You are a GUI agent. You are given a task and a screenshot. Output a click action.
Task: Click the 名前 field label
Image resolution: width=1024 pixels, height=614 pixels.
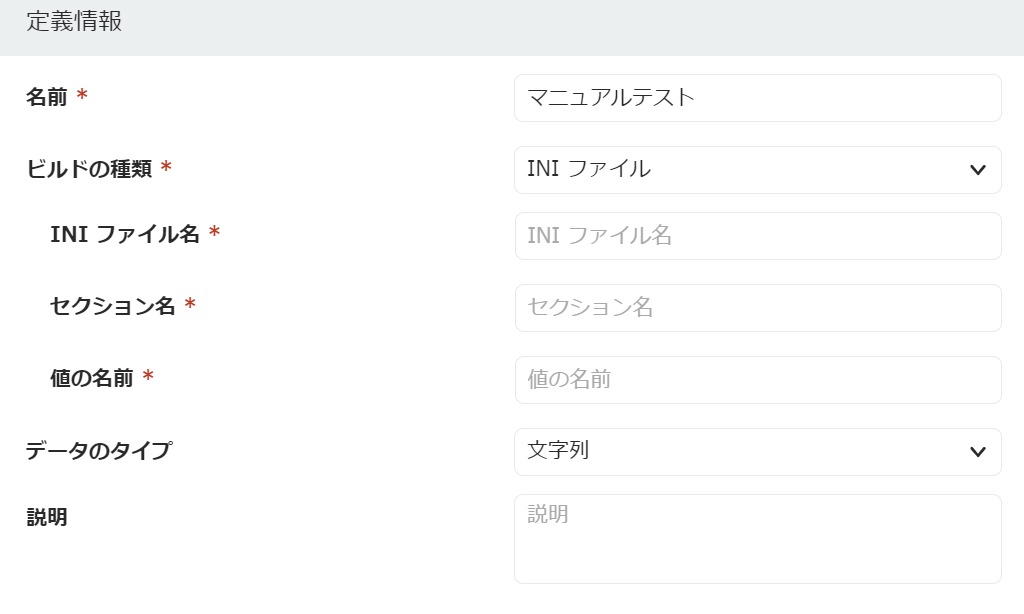tap(46, 97)
